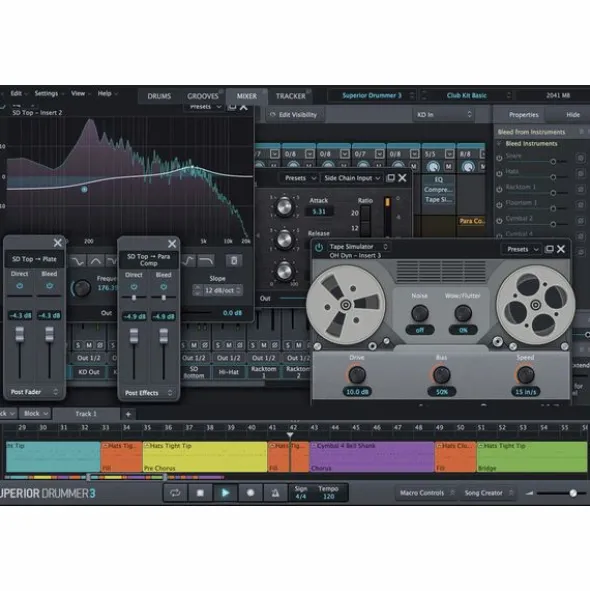Select the Track 1 tab
Viewport: 590px width, 591px height.
click(x=86, y=414)
